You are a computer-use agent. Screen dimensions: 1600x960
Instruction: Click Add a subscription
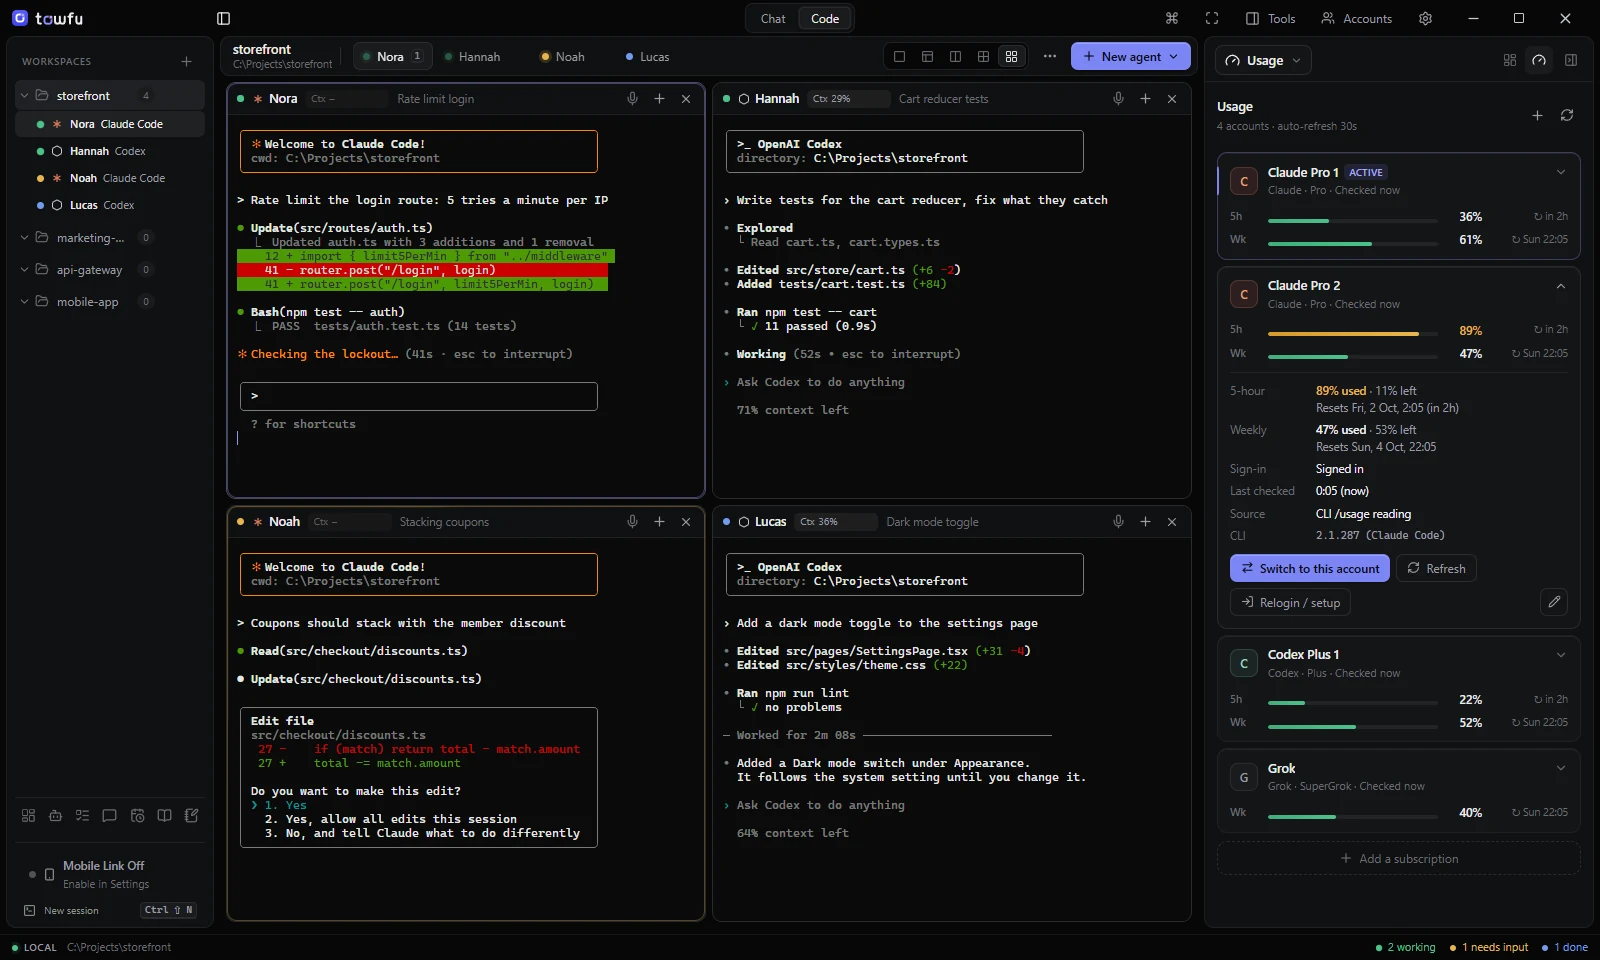click(1398, 858)
